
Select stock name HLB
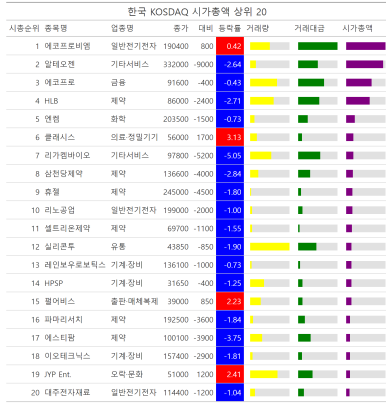(51, 101)
